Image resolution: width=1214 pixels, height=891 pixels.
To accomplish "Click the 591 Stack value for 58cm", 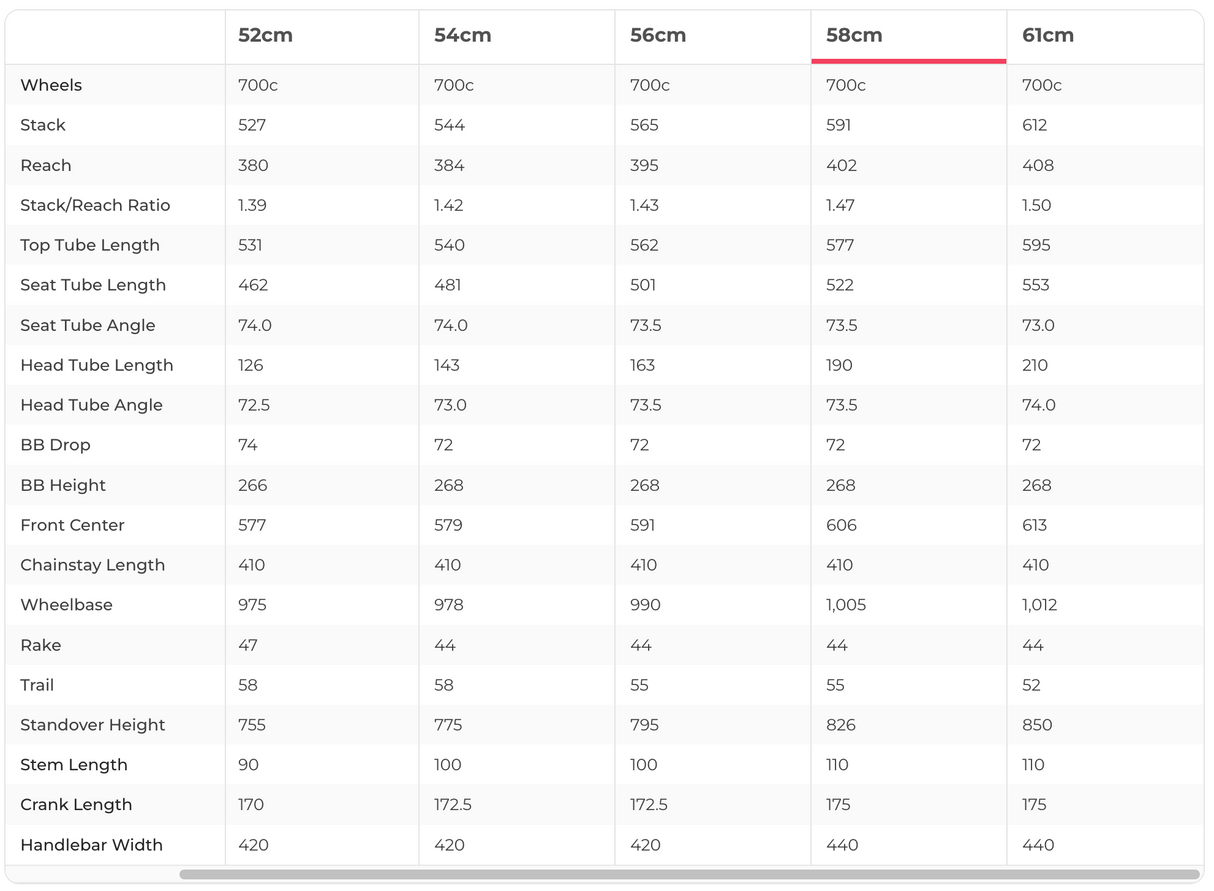I will [x=839, y=125].
